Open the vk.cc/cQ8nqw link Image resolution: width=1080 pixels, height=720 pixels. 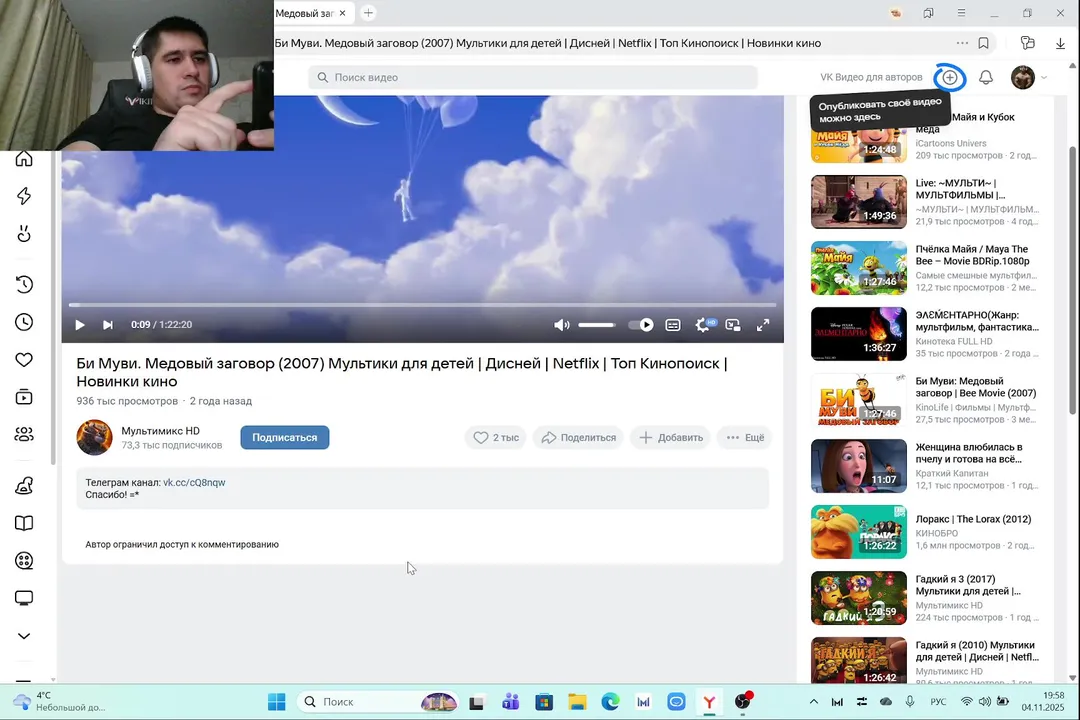pyautogui.click(x=194, y=482)
